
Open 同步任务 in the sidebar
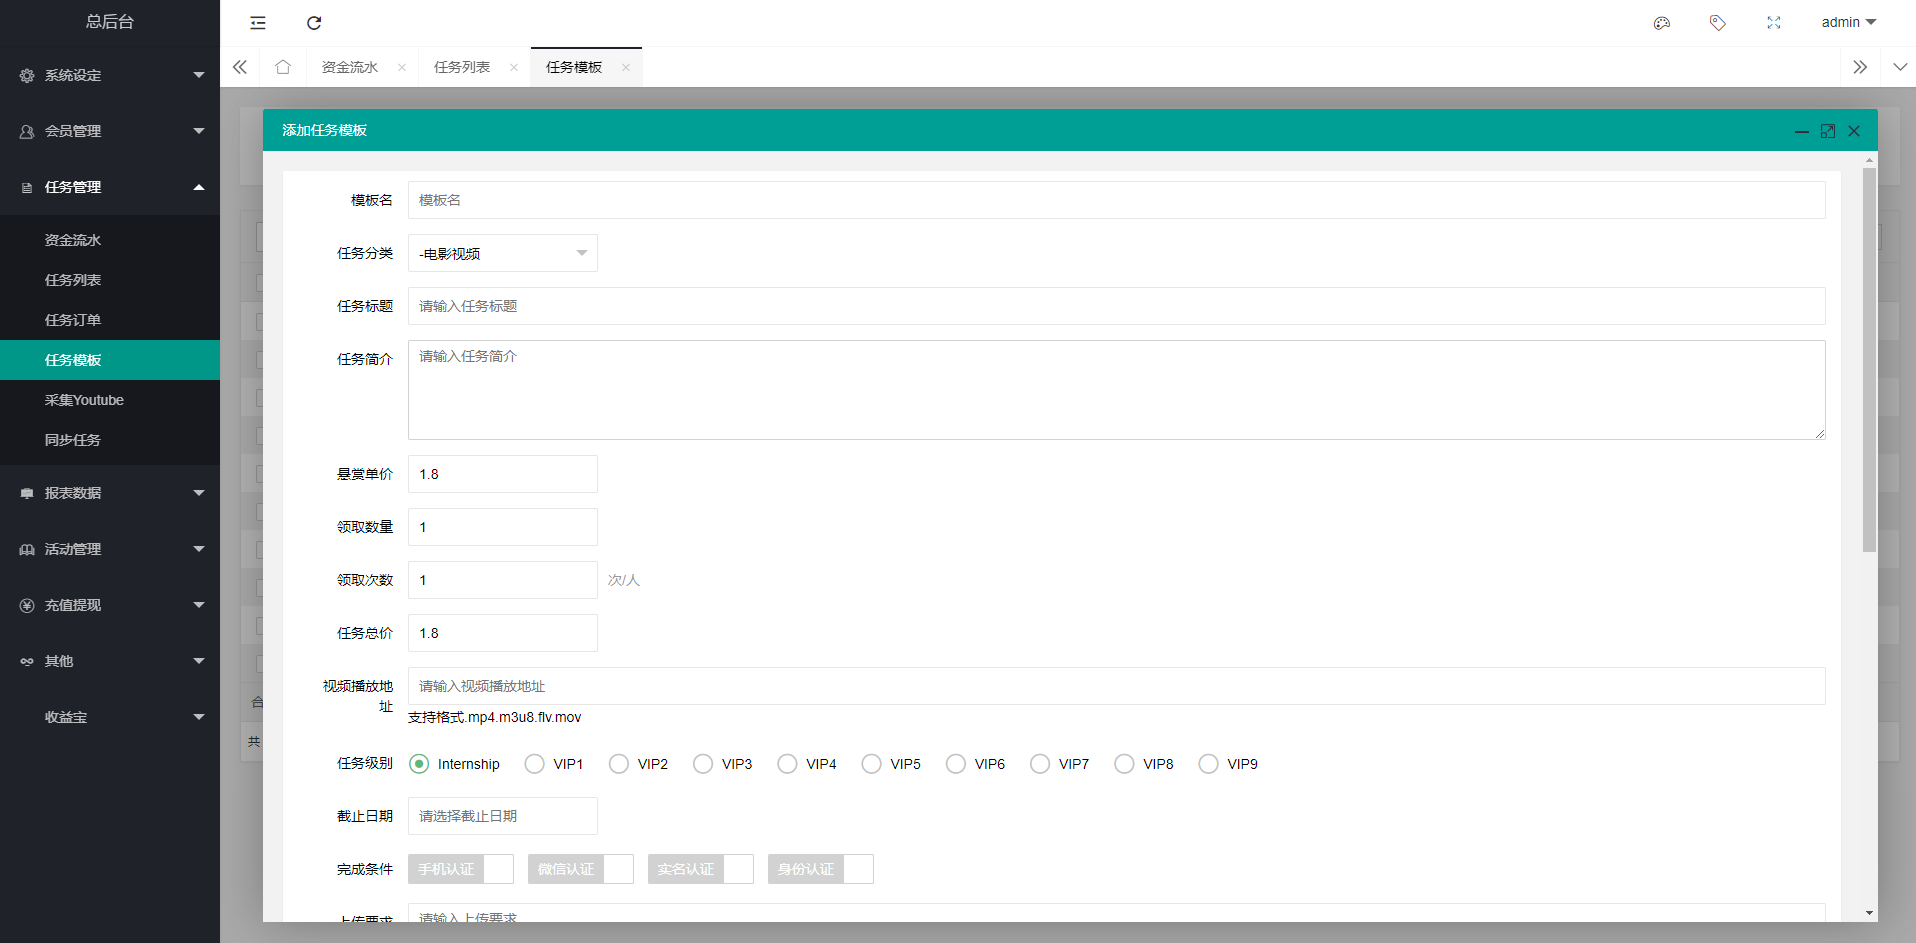tap(110, 440)
